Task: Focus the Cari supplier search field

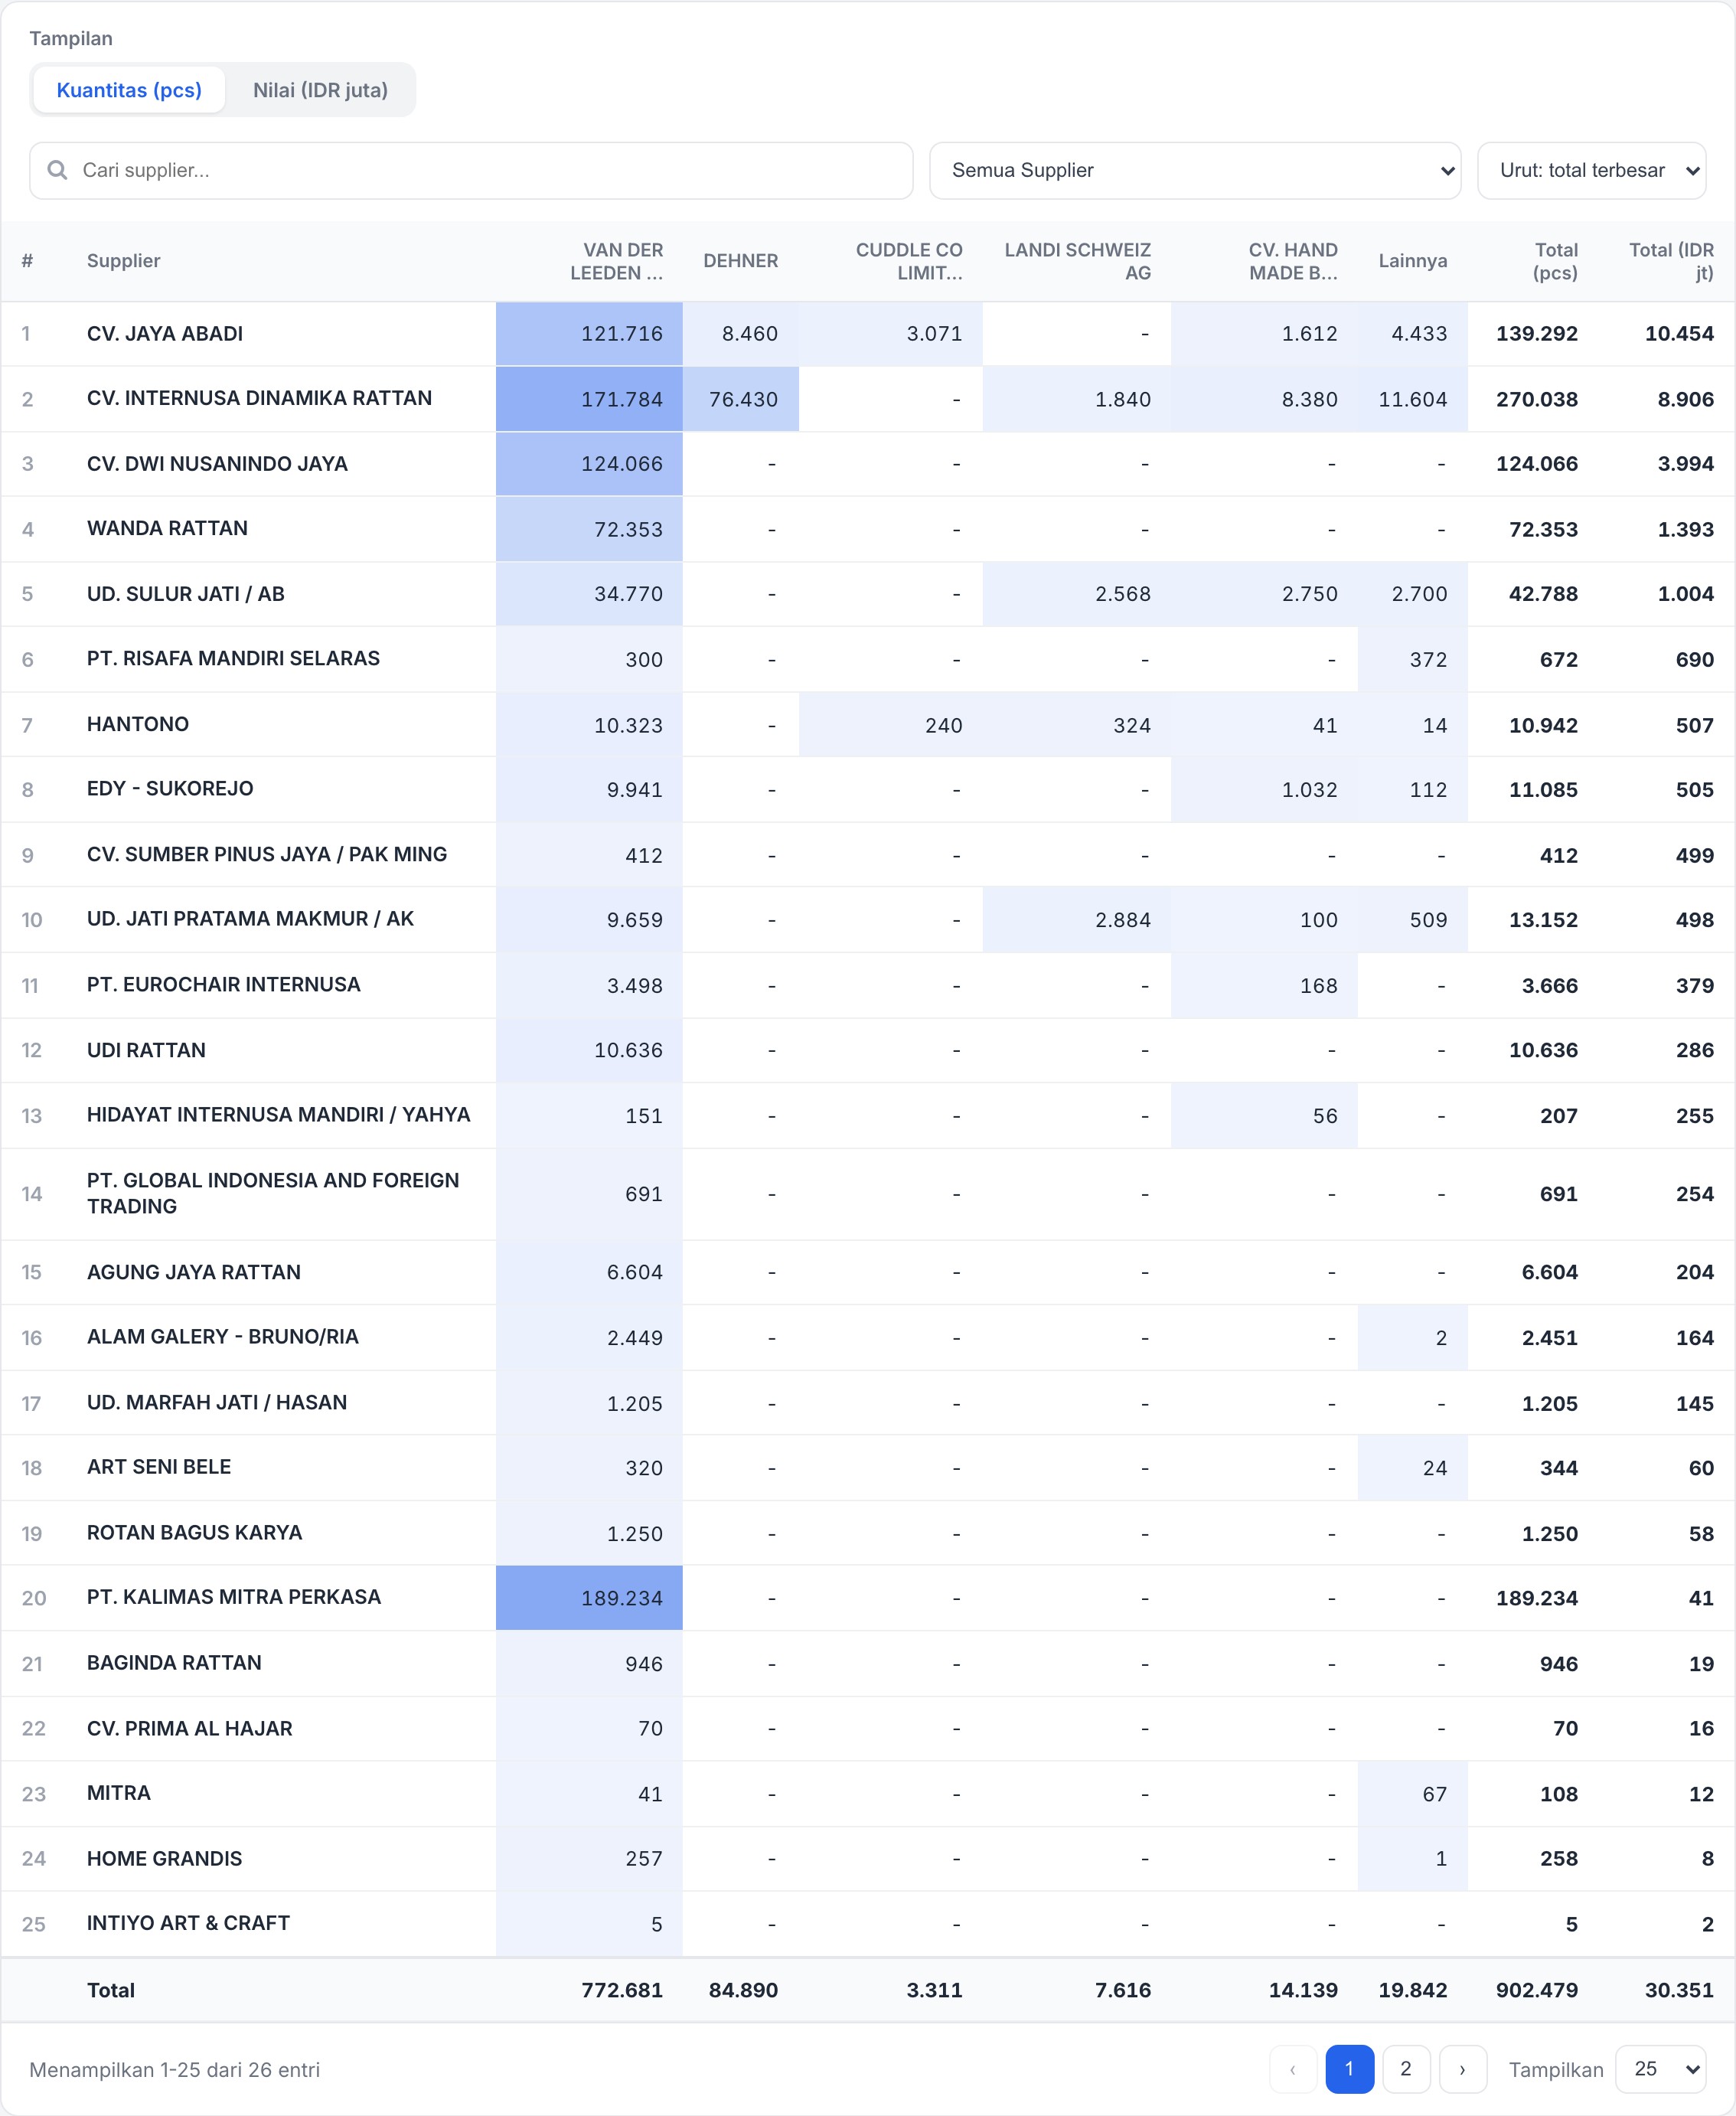Action: pos(471,170)
